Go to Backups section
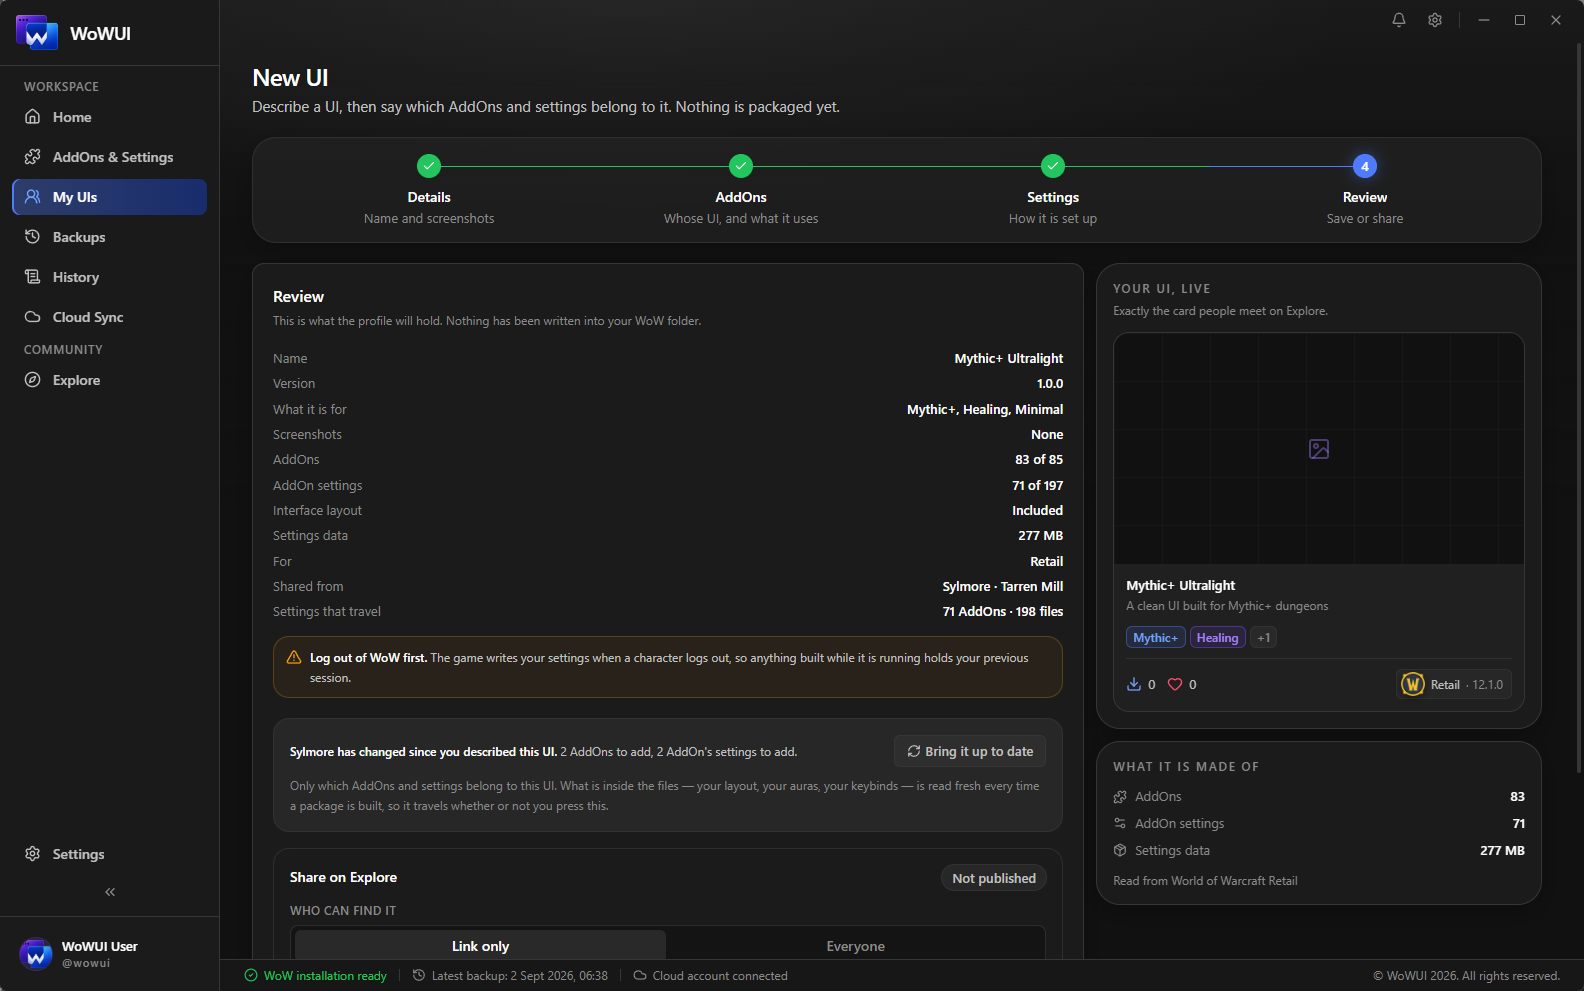 109,237
